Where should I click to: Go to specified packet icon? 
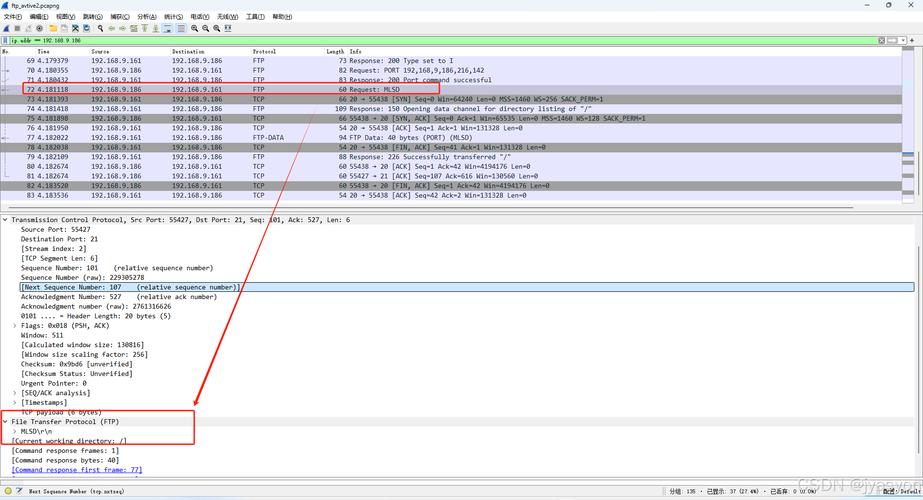pos(134,28)
